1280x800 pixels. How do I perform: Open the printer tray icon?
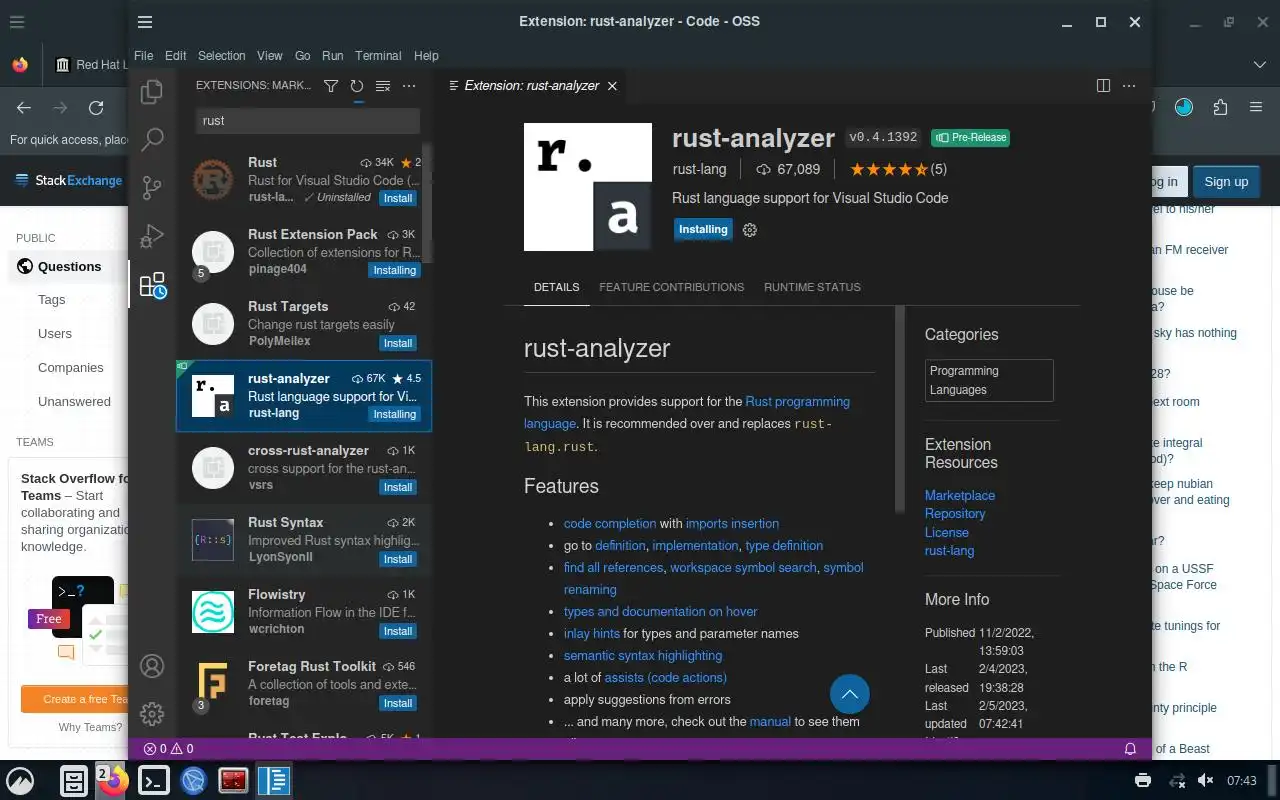pos(1143,780)
